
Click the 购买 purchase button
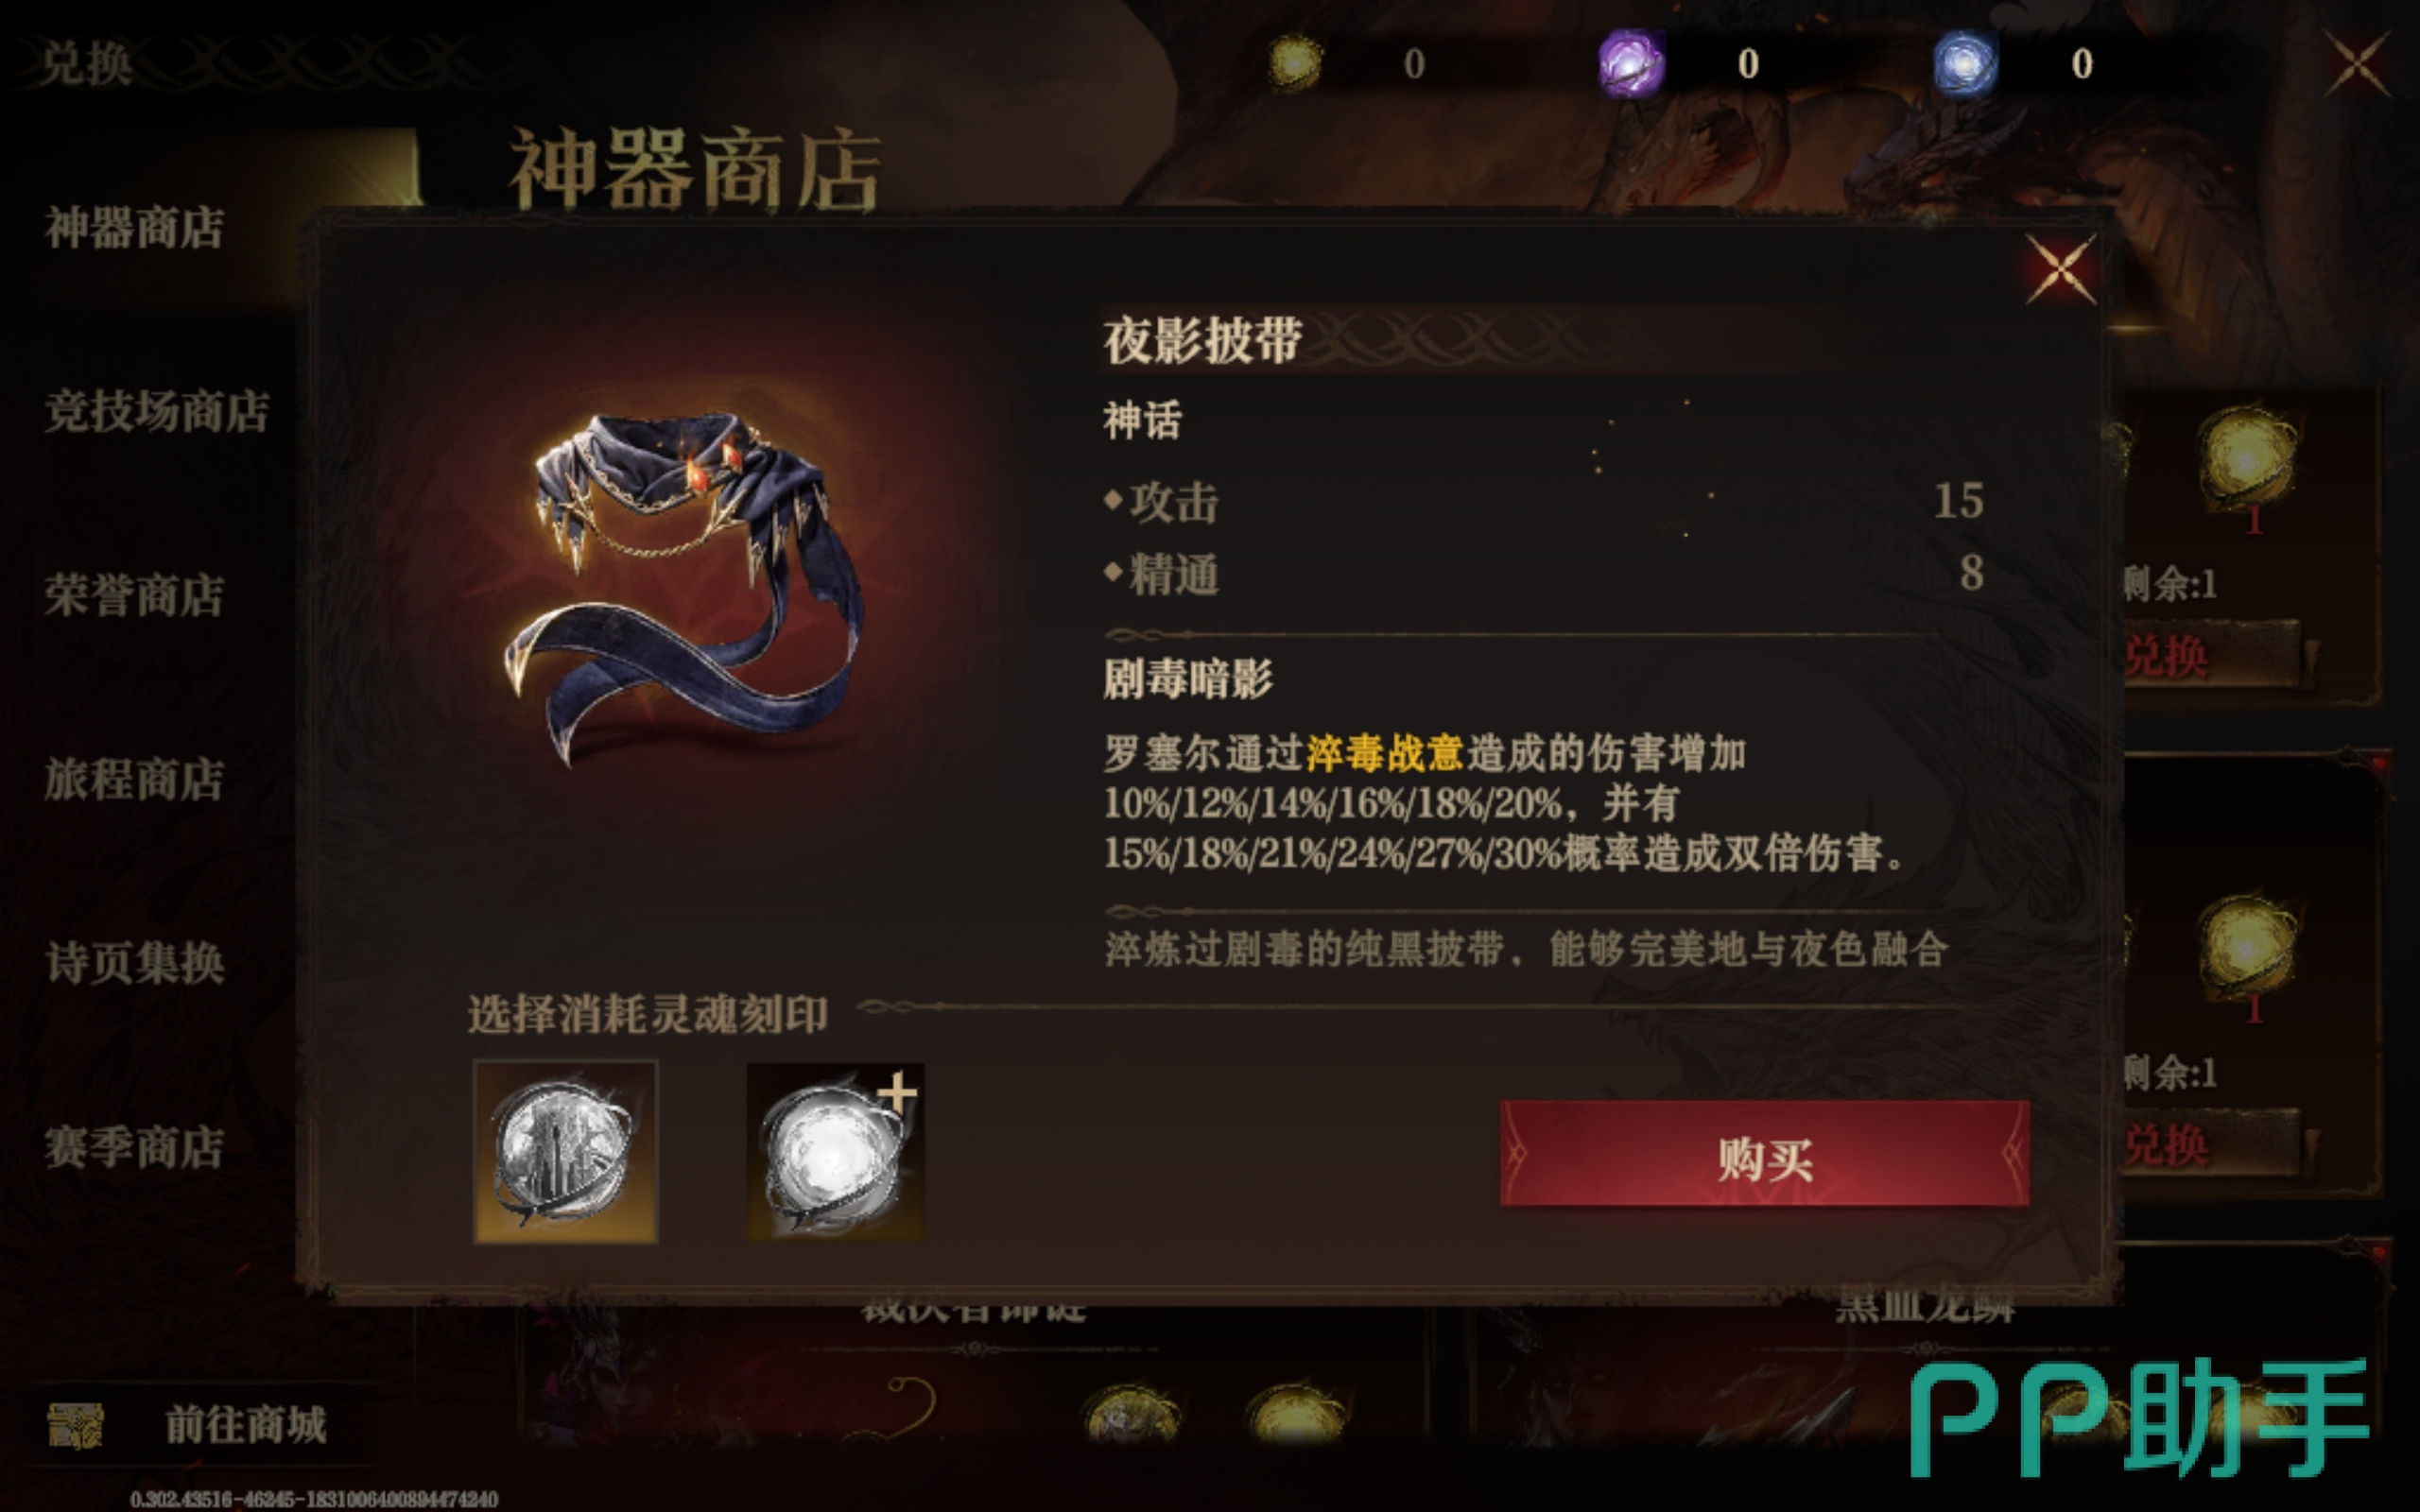click(x=1764, y=1155)
